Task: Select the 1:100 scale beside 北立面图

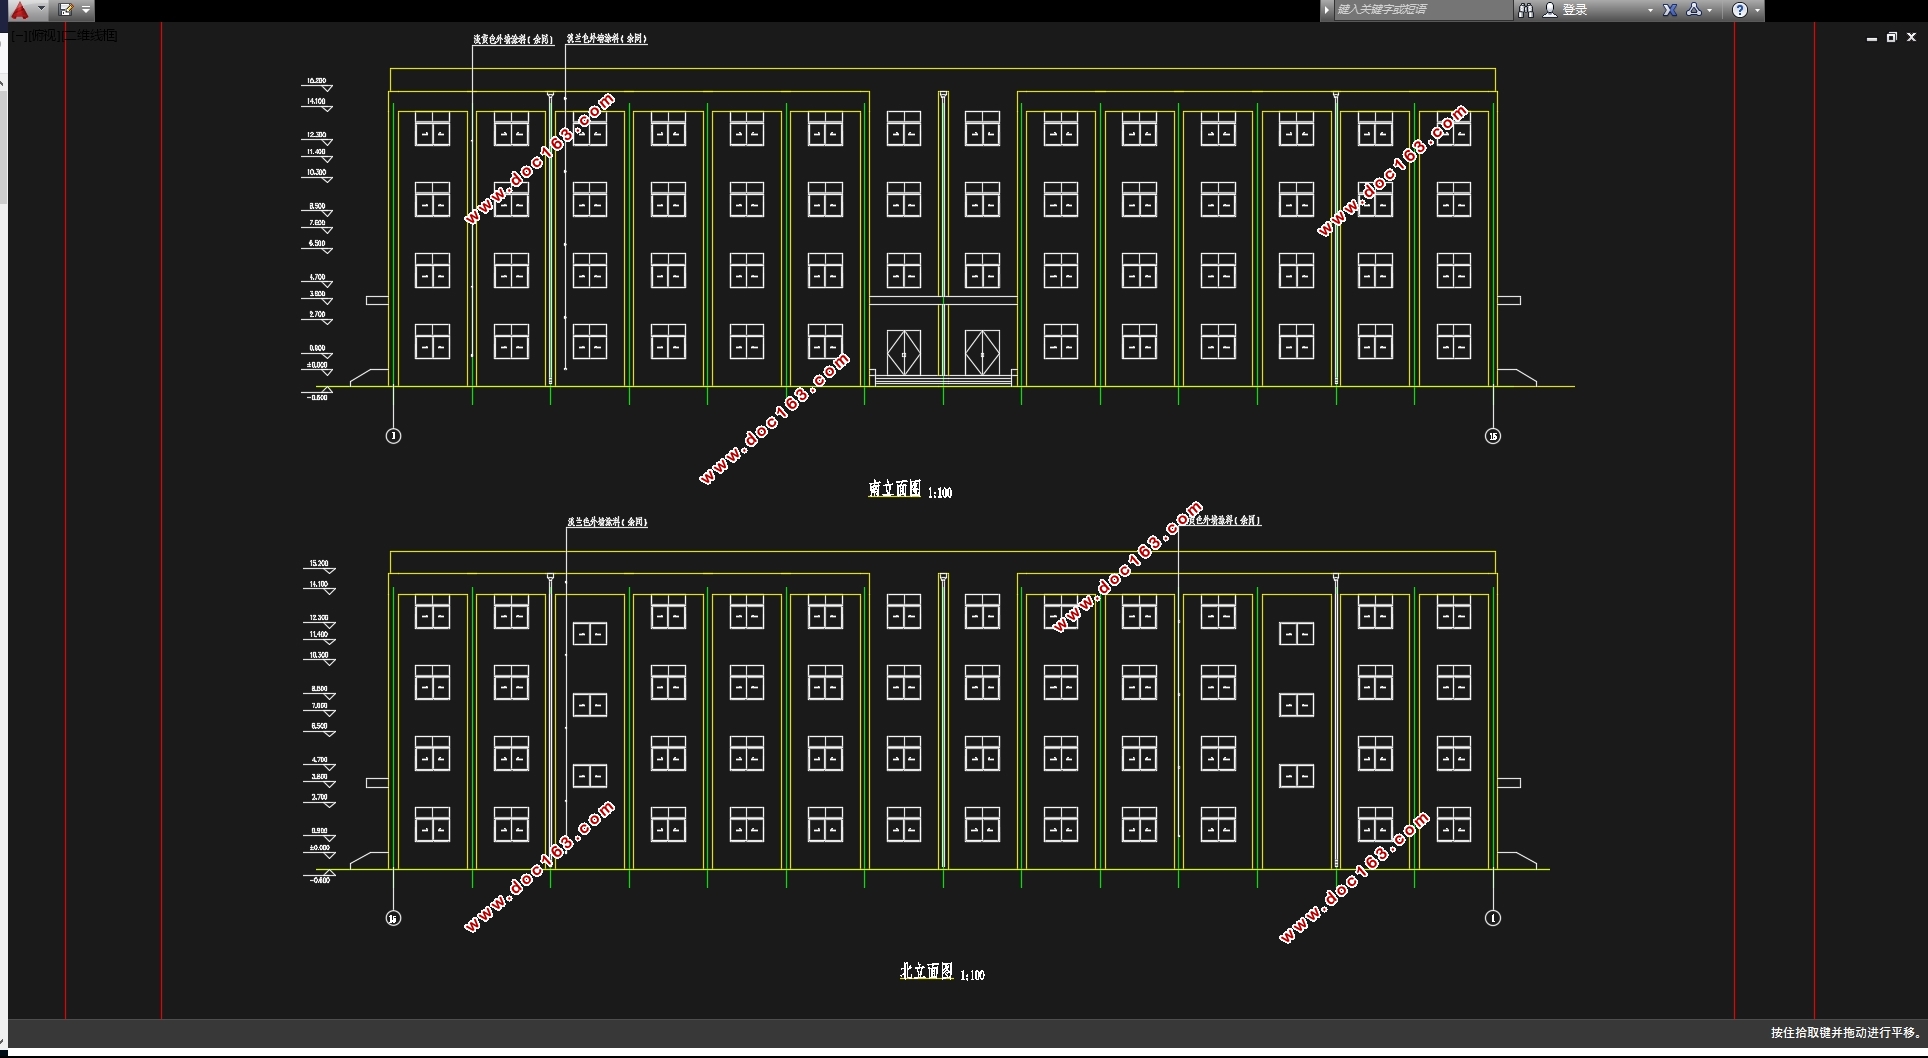Action: 972,975
